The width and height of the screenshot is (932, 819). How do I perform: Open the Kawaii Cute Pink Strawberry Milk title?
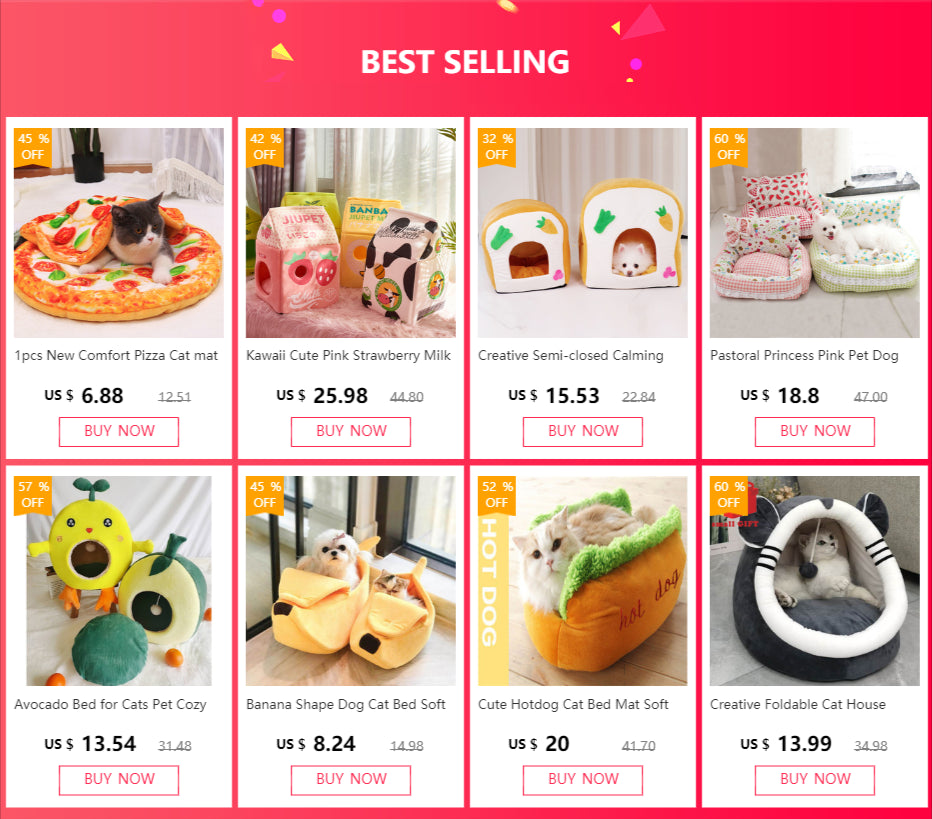point(348,355)
